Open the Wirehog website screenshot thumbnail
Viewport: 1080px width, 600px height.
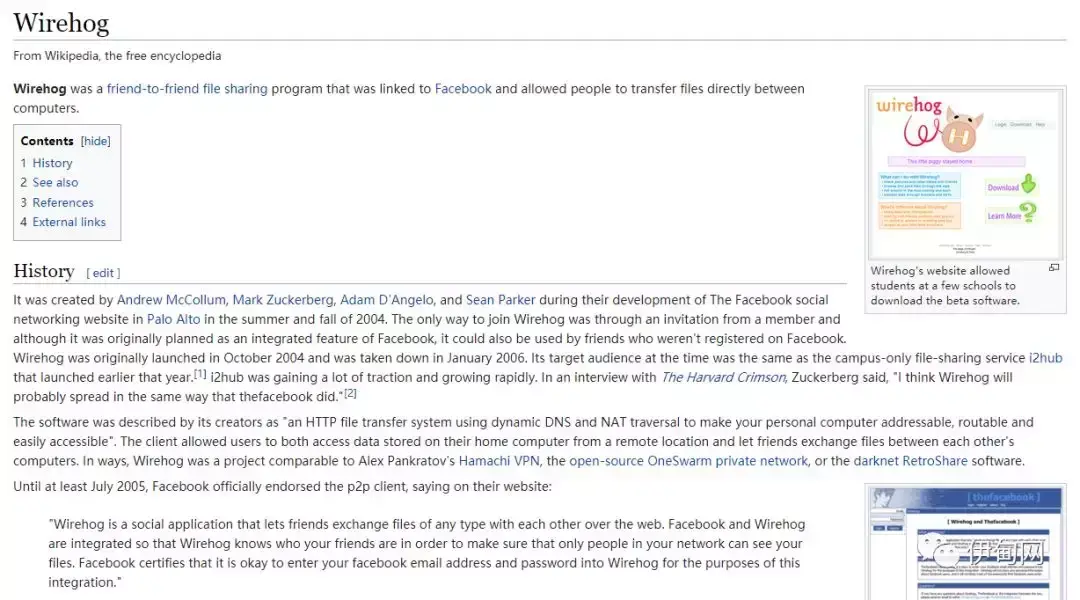click(x=965, y=174)
